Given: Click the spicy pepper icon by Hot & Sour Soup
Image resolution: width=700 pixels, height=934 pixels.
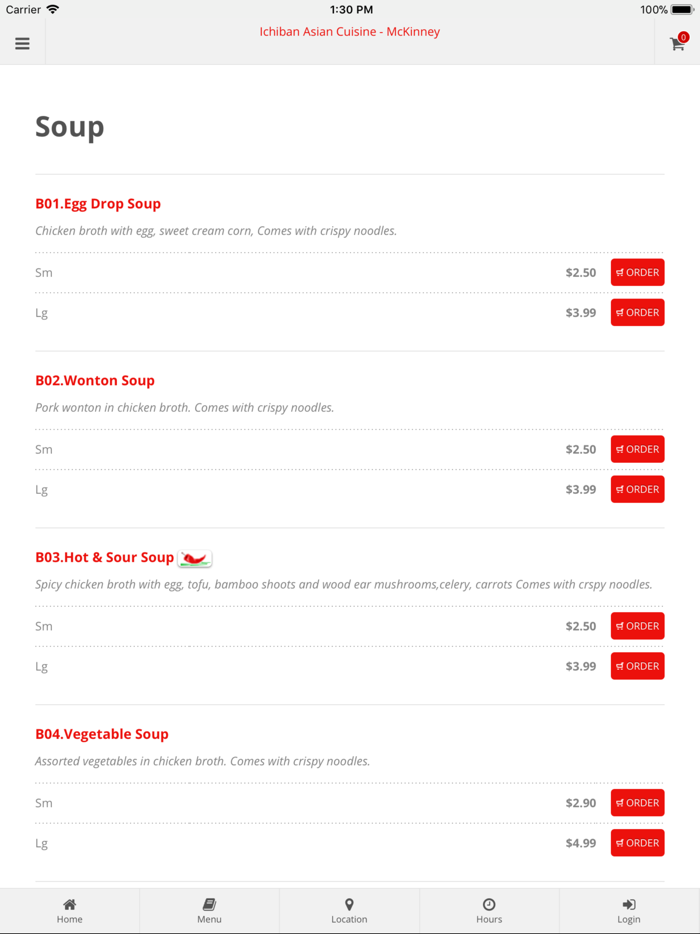Looking at the screenshot, I should [x=195, y=558].
